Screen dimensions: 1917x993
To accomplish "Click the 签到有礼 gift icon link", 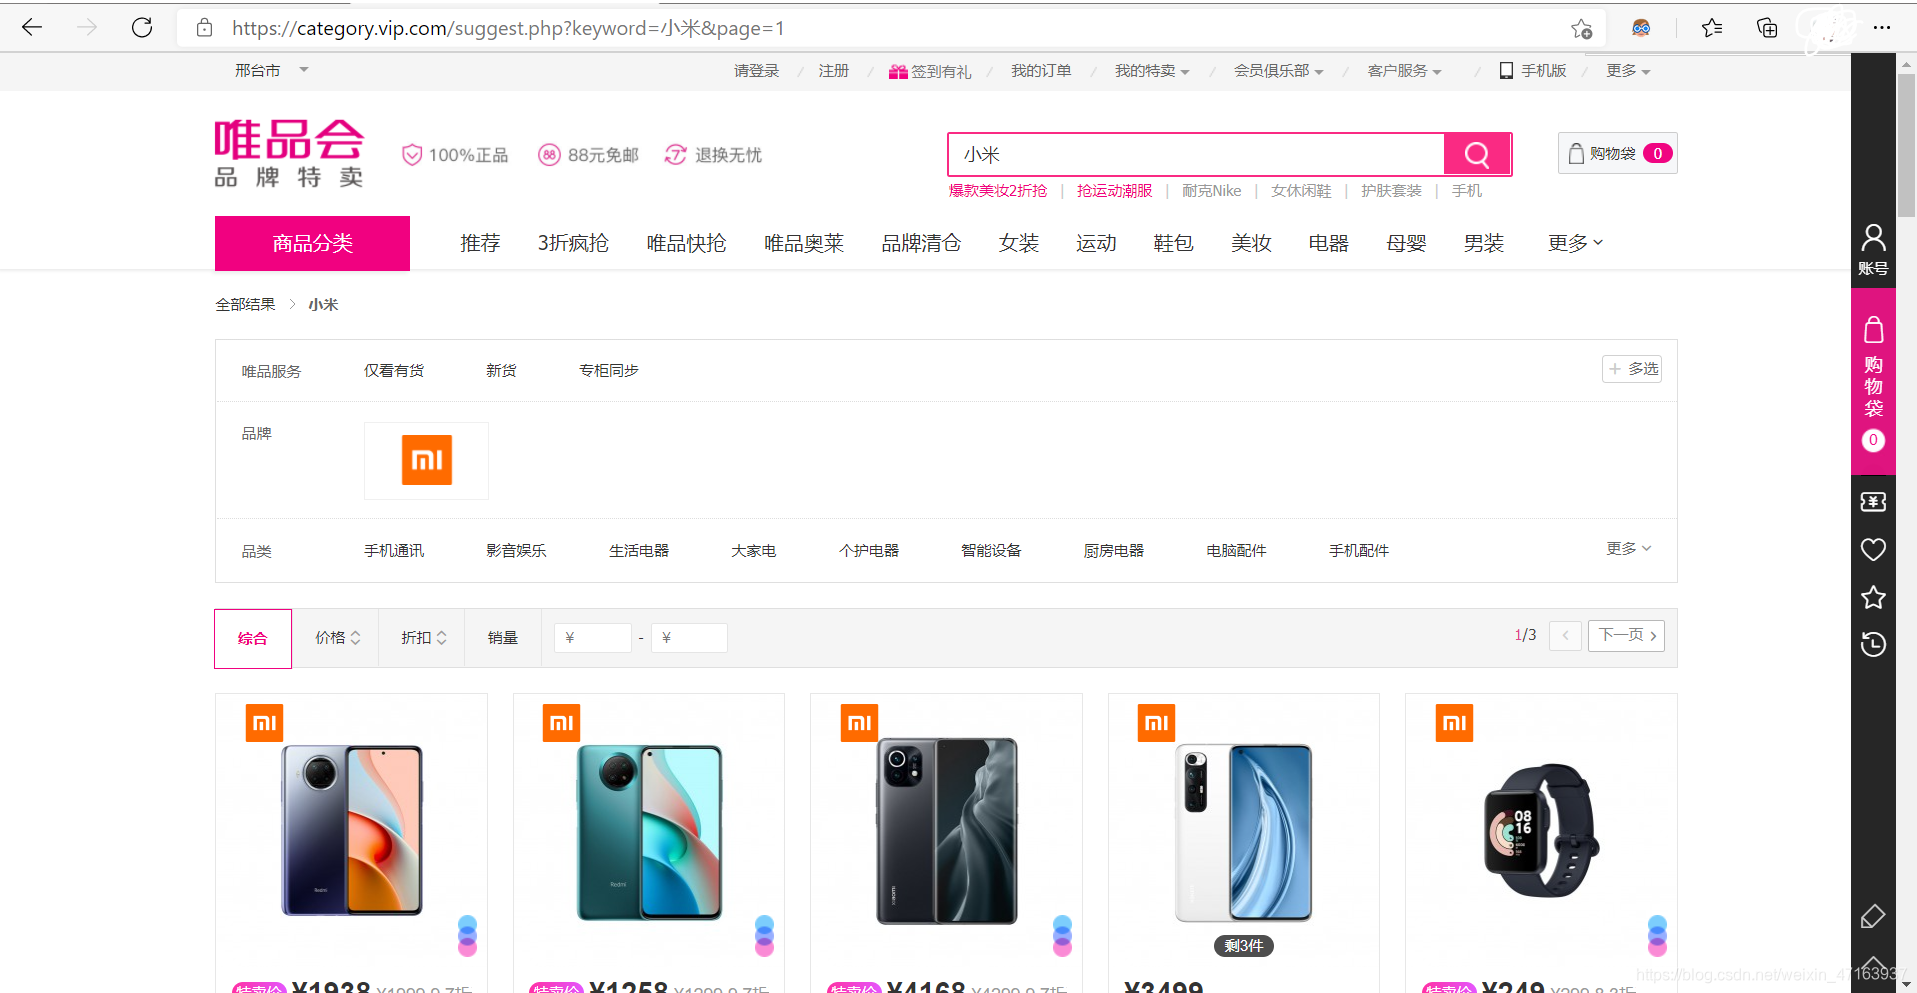I will 930,72.
